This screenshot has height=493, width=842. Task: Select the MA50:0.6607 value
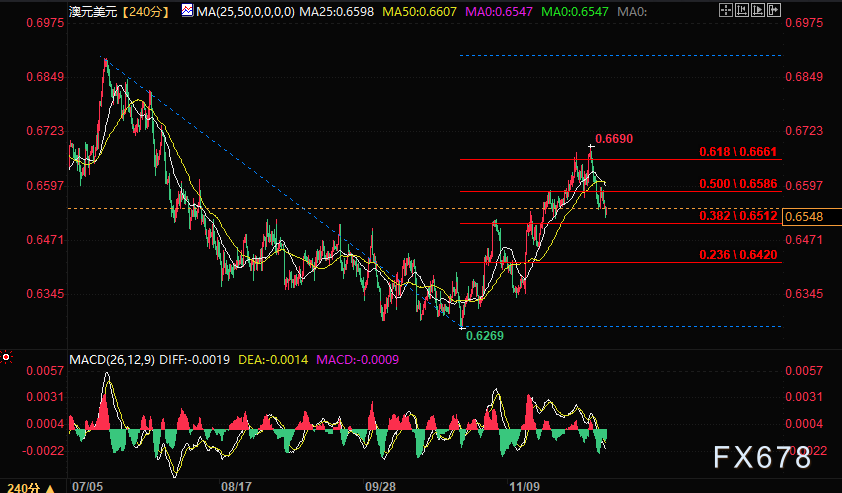point(419,11)
